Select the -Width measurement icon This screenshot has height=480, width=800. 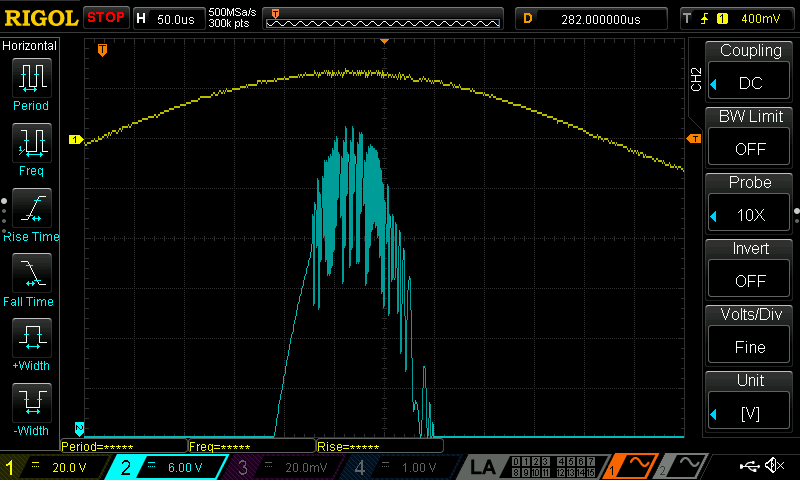(x=32, y=402)
